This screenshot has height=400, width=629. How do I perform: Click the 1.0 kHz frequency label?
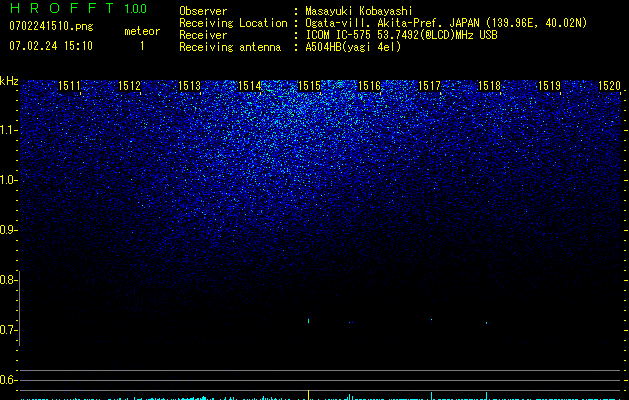tap(8, 180)
